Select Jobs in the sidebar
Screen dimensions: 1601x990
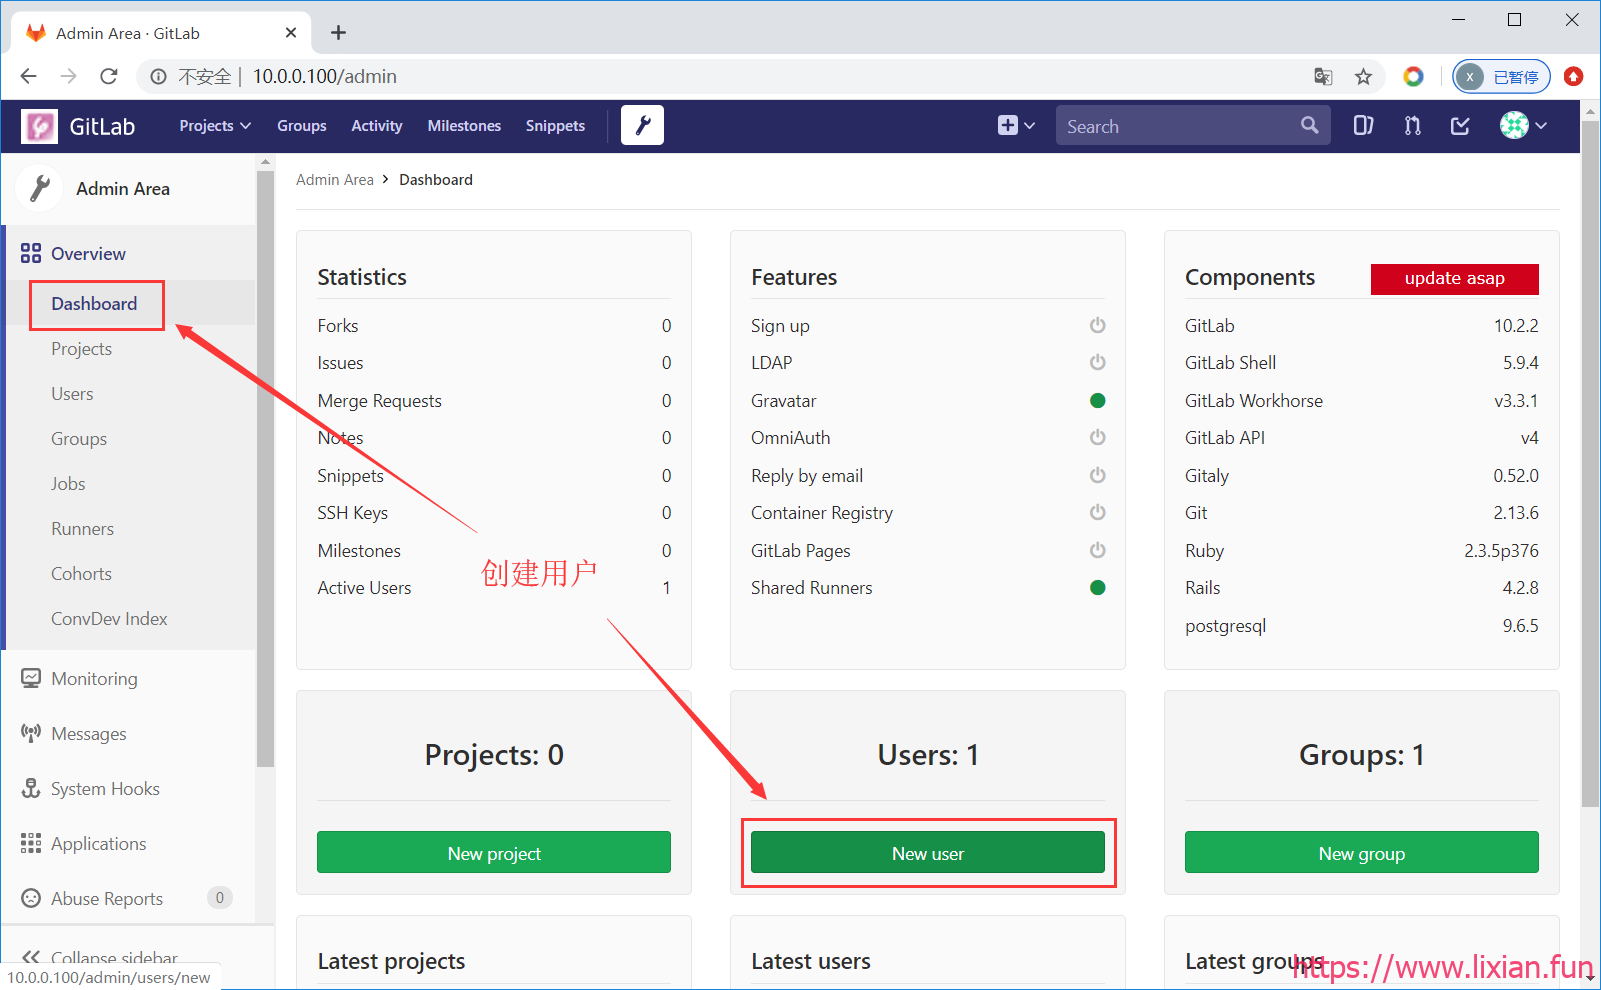pyautogui.click(x=68, y=484)
